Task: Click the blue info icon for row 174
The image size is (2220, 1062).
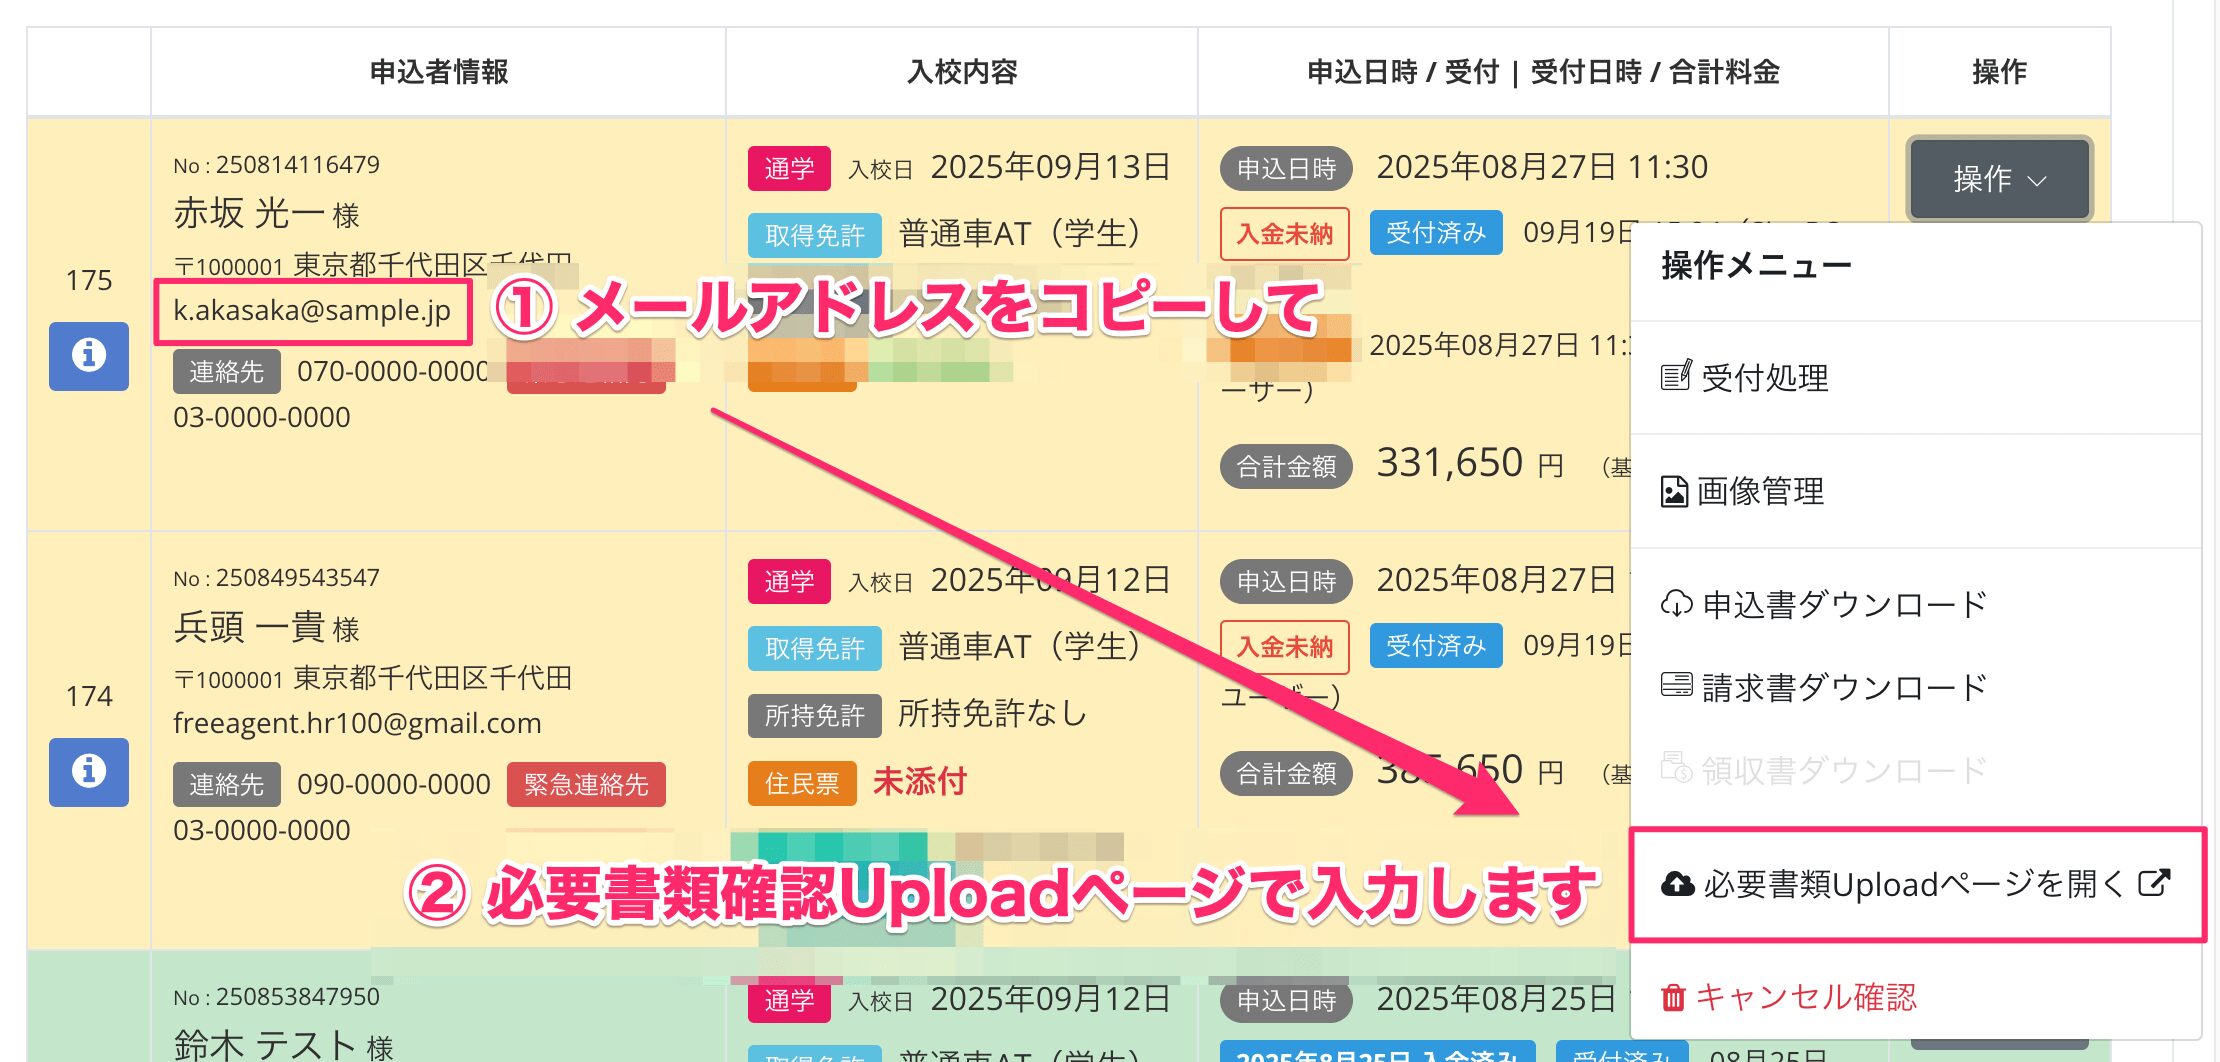Action: tap(89, 771)
